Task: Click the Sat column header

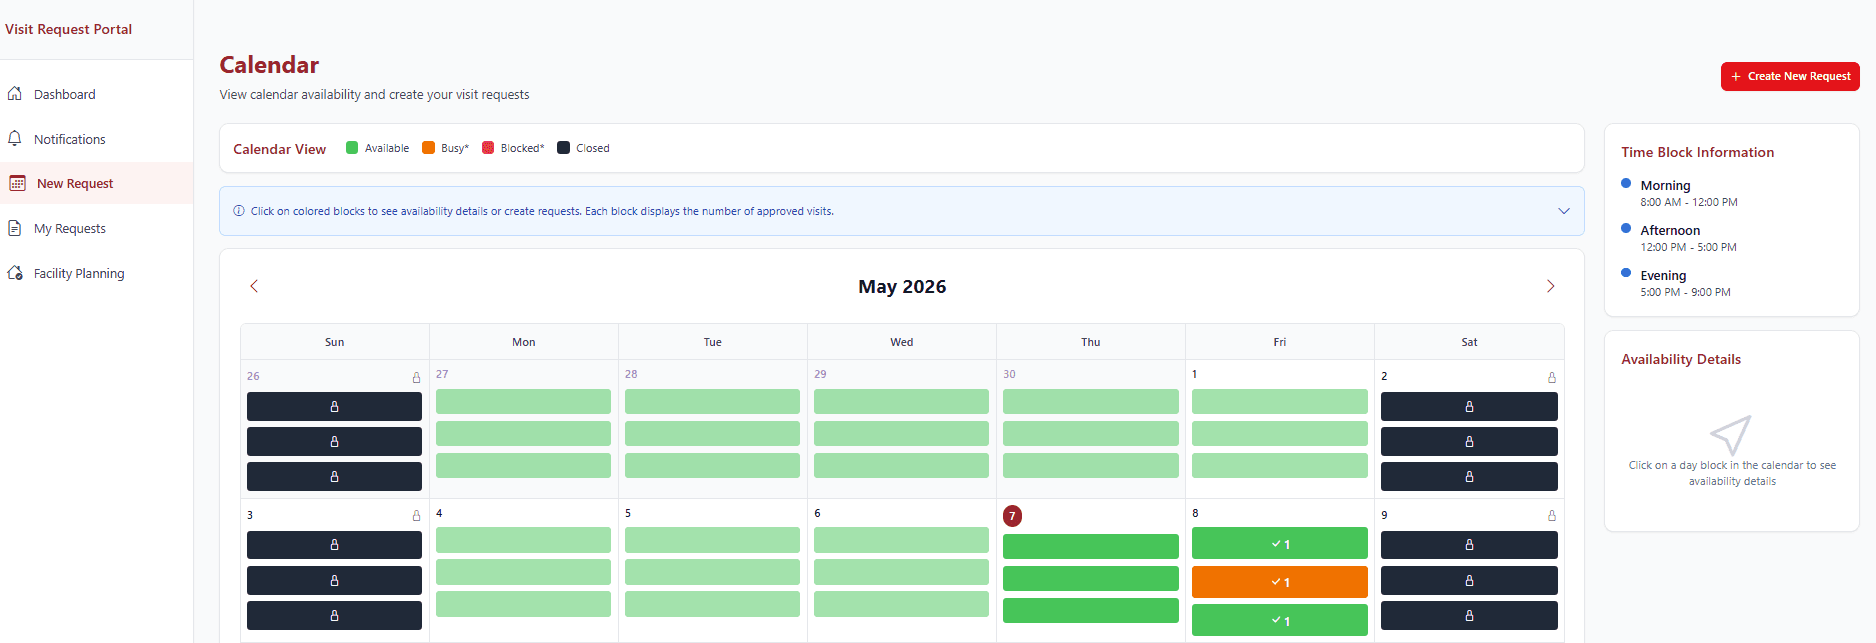Action: tap(1469, 342)
